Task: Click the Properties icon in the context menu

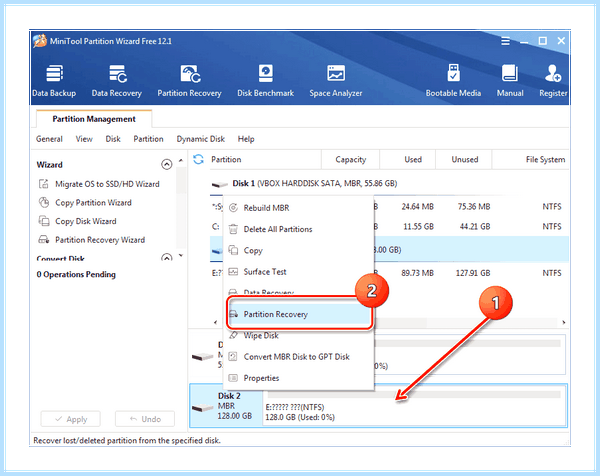Action: [x=233, y=378]
